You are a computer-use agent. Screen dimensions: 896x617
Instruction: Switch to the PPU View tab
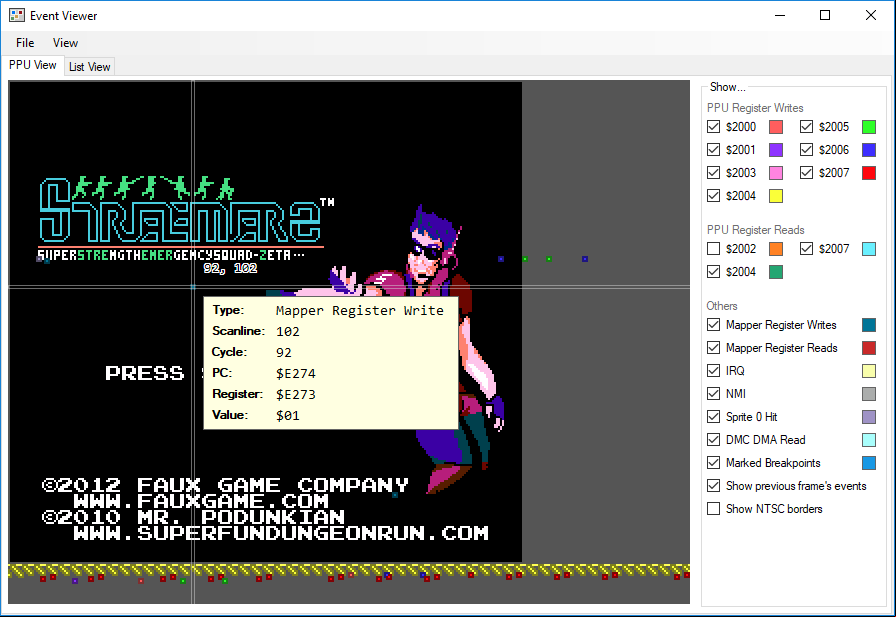[x=33, y=65]
